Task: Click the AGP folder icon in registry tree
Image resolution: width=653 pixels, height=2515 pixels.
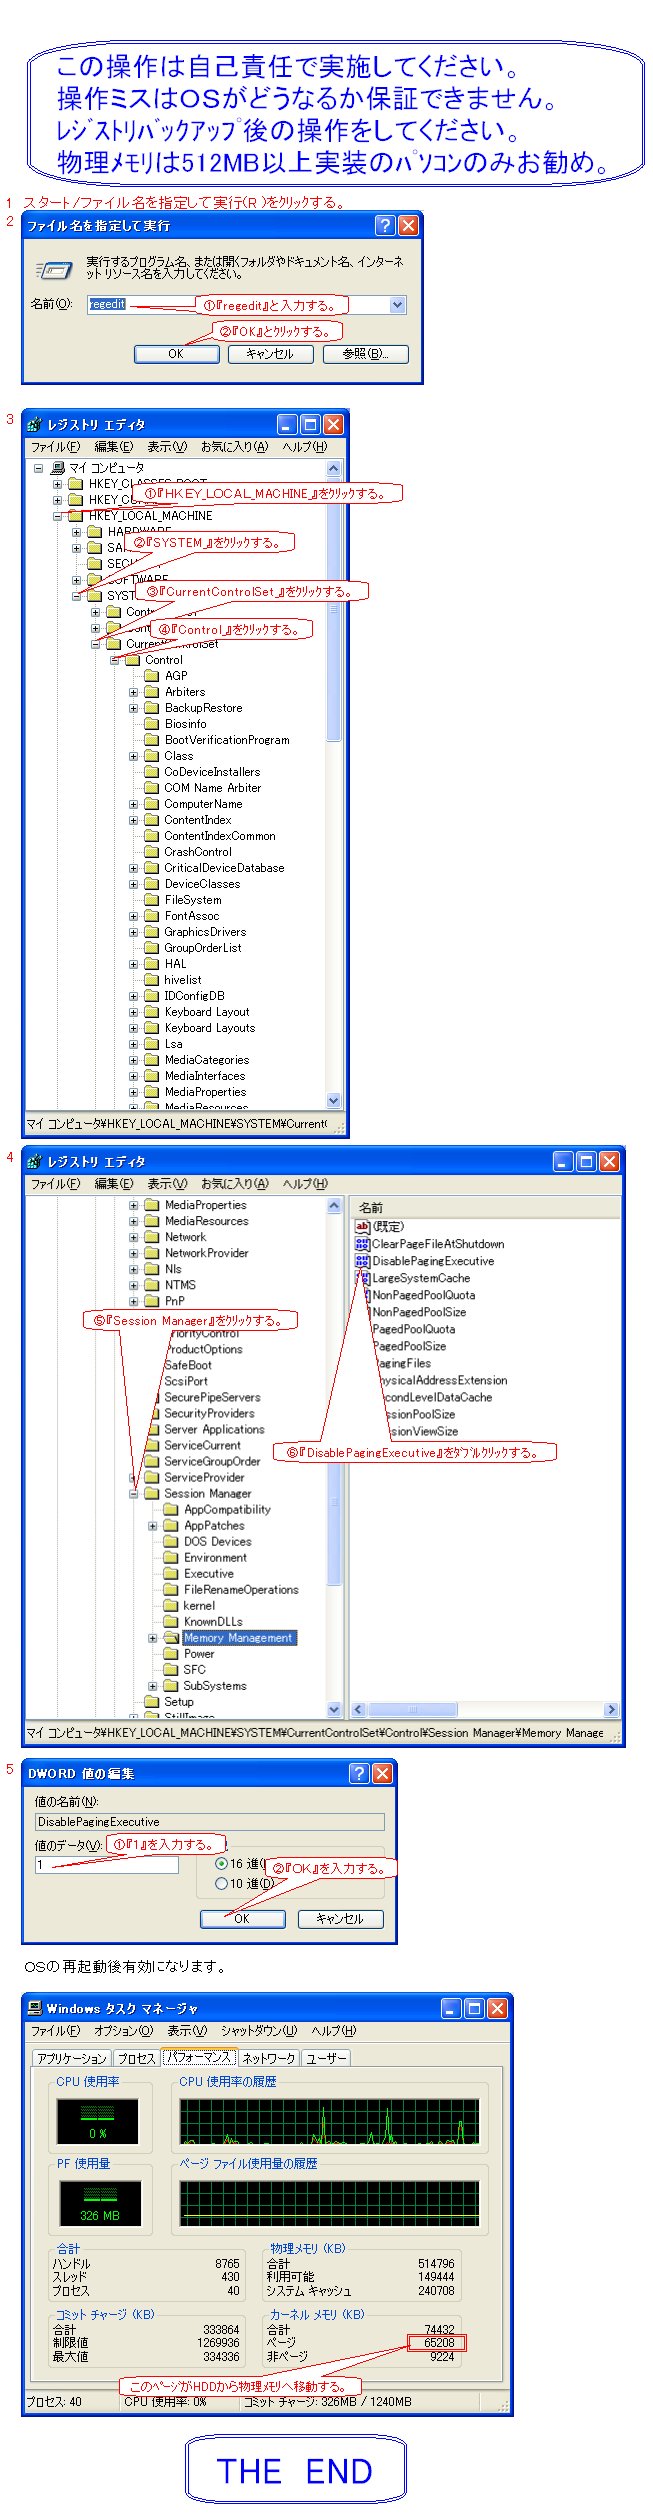Action: coord(151,676)
